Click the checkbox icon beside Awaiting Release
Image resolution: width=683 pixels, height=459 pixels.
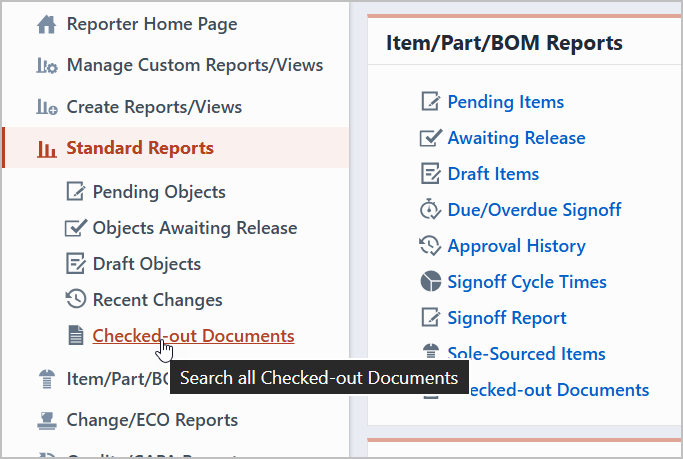430,138
